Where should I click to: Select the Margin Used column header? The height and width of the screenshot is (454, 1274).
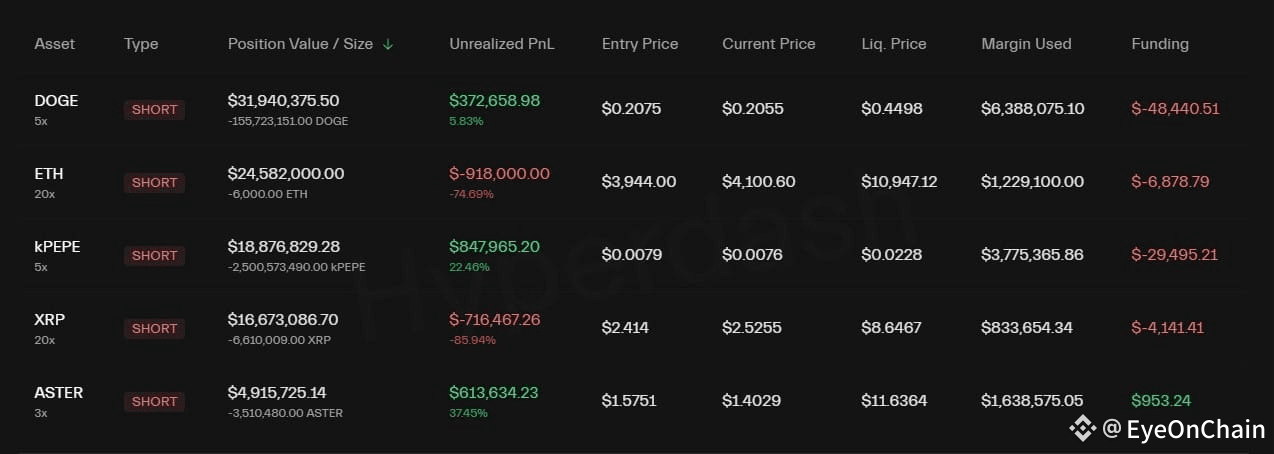click(1026, 44)
